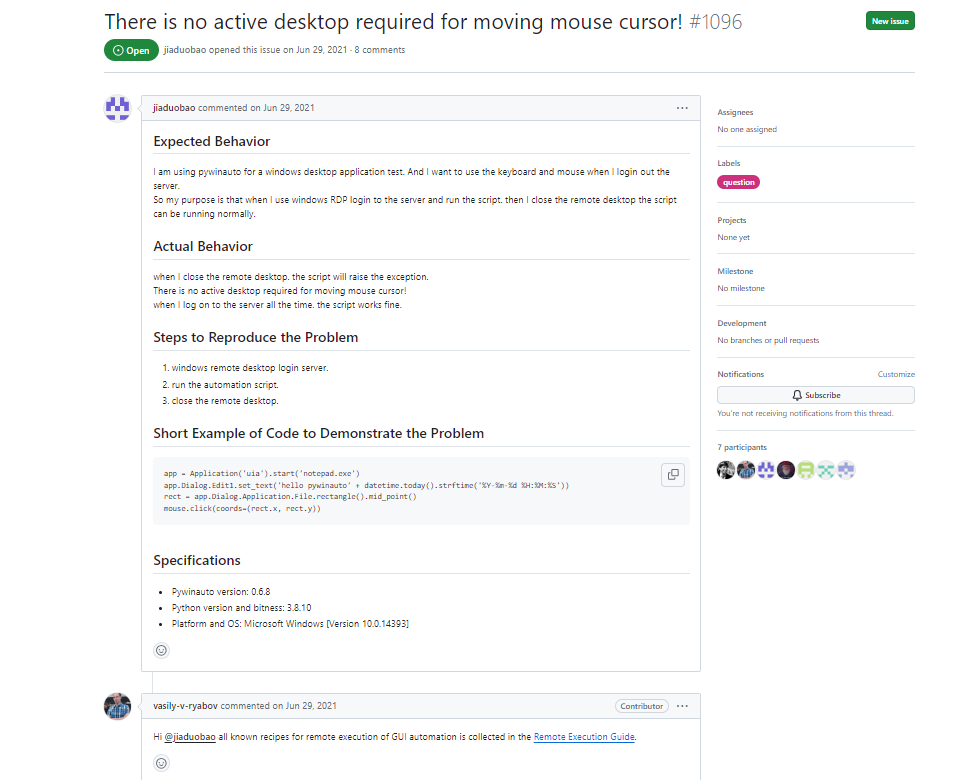Copy the code snippet with the copy icon
Viewport: 961px width, 780px height.
(x=673, y=475)
